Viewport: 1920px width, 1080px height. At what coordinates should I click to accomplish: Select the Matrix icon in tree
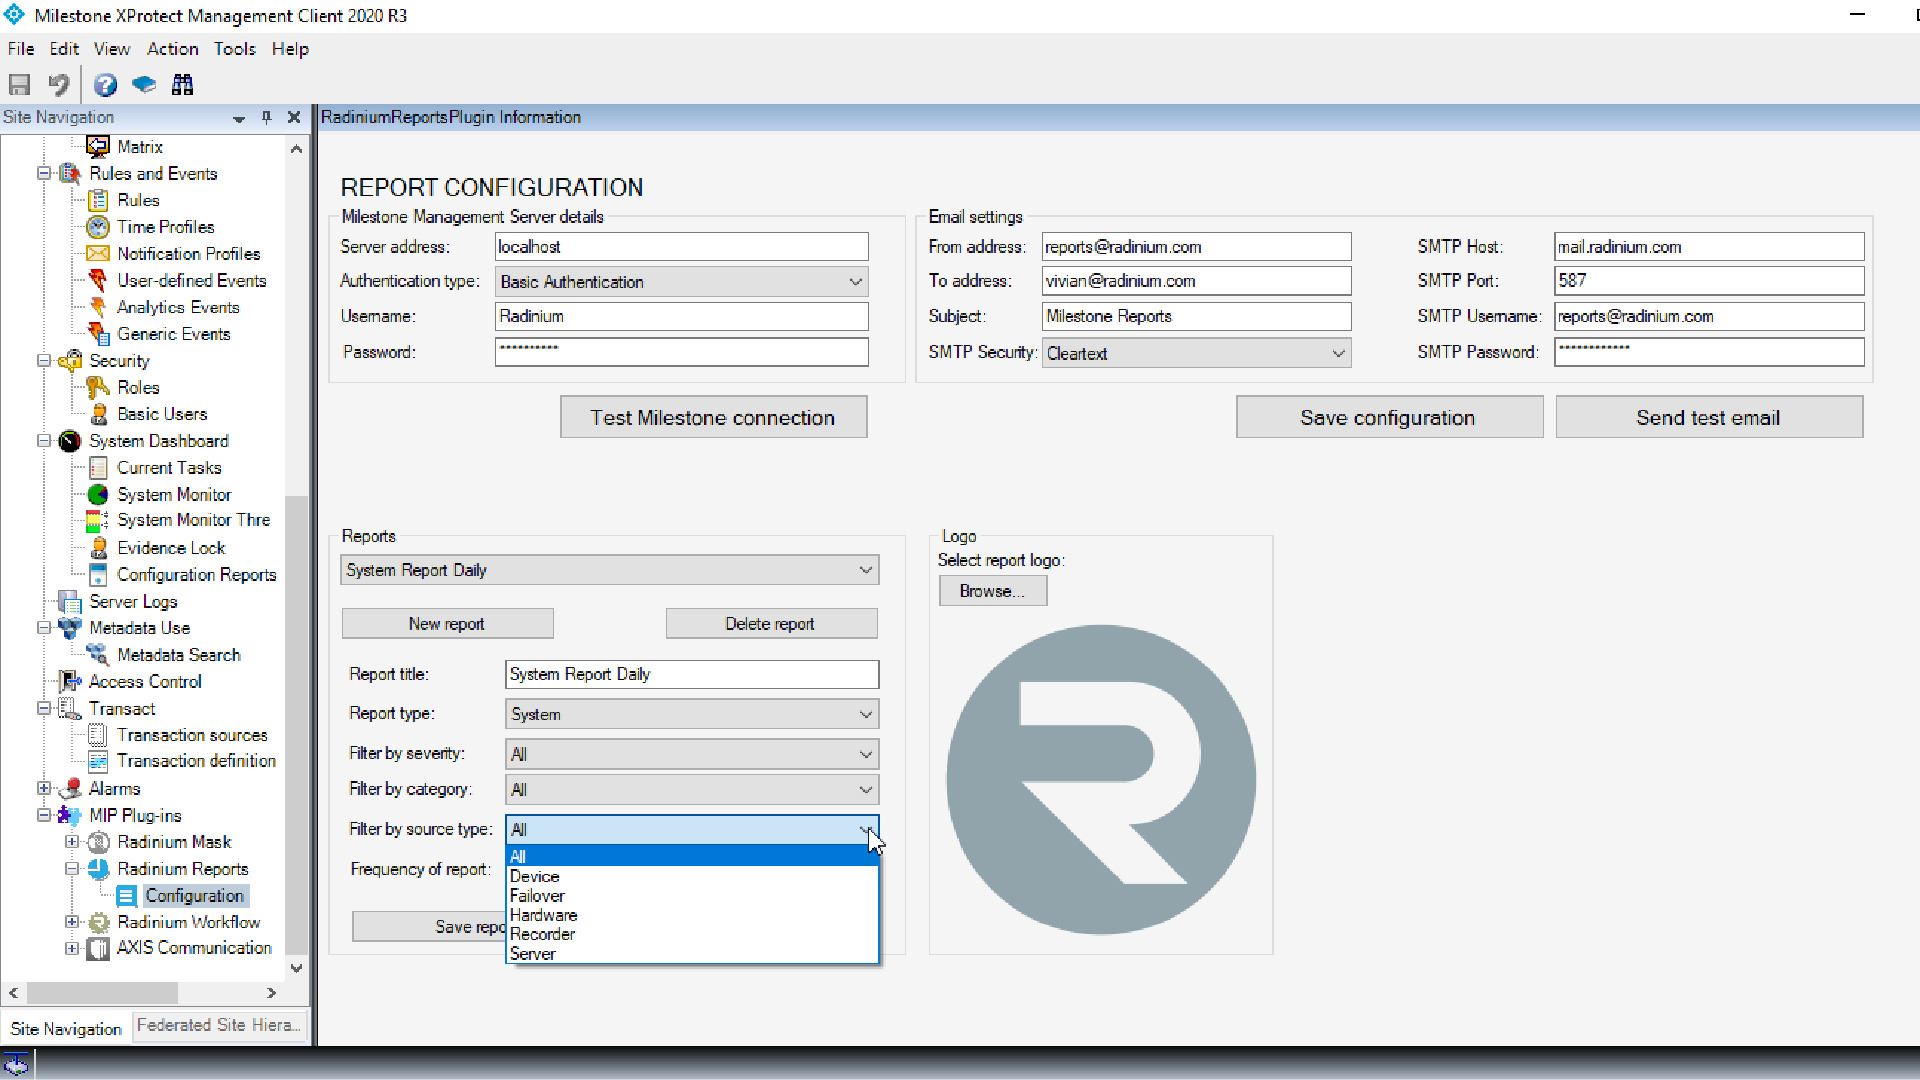coord(97,147)
